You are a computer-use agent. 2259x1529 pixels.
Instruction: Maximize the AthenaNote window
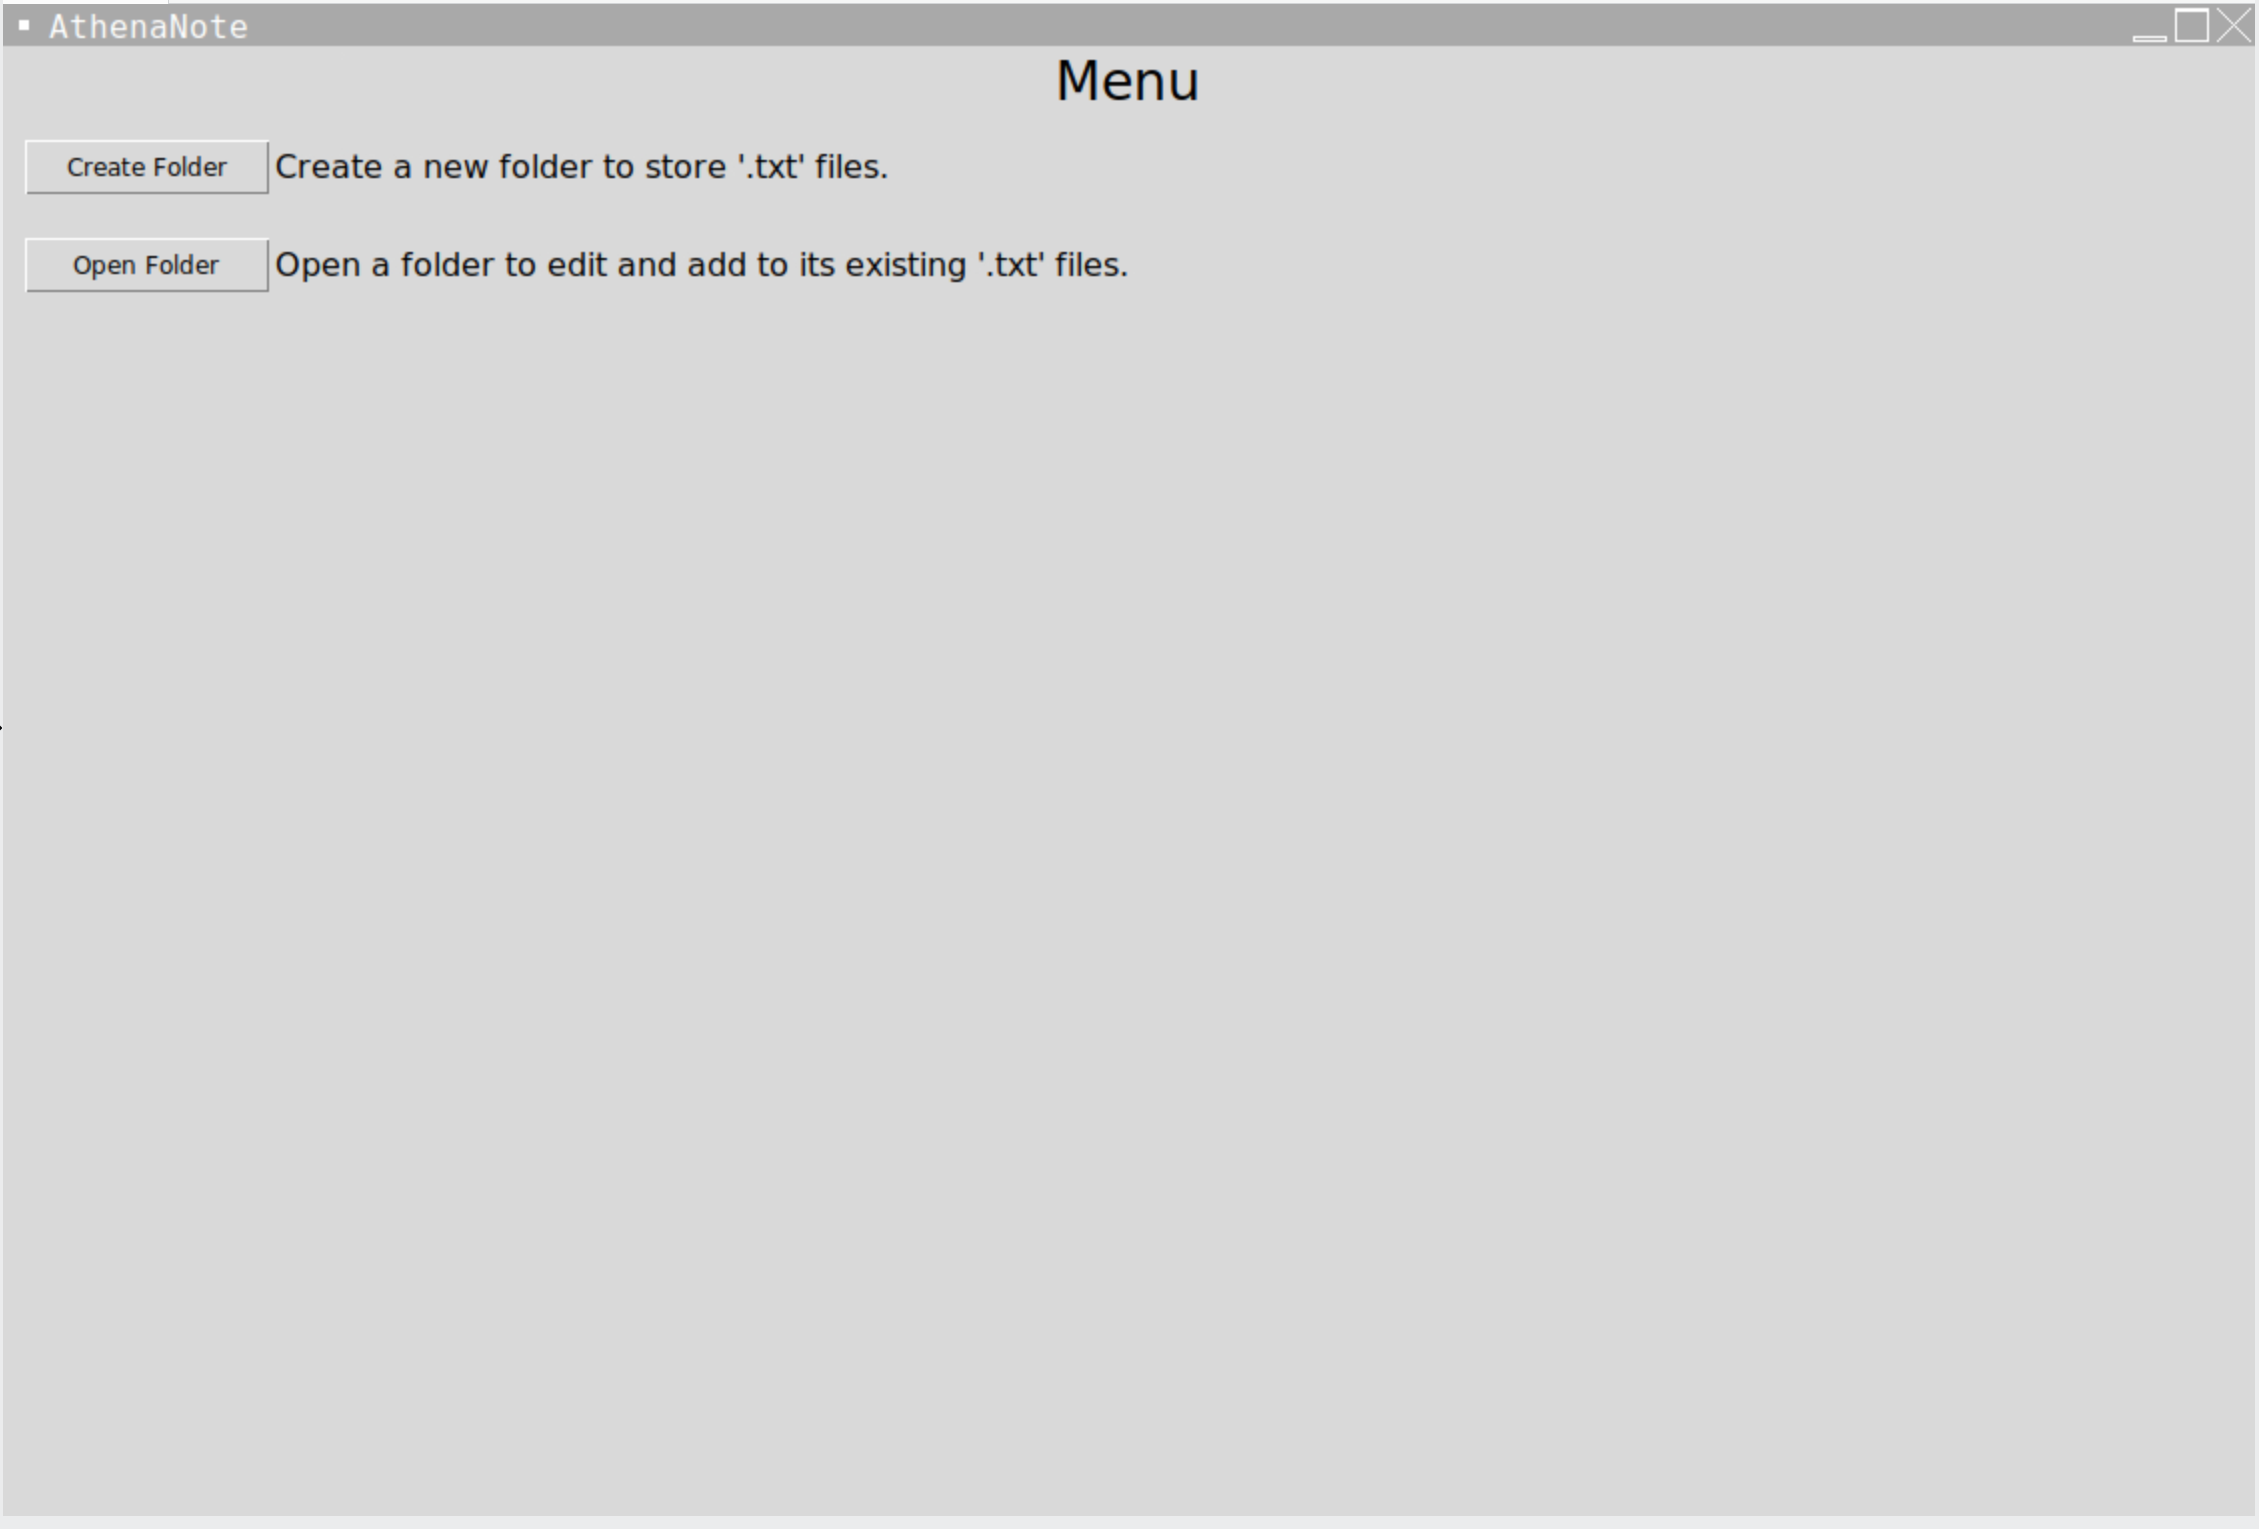[2192, 25]
